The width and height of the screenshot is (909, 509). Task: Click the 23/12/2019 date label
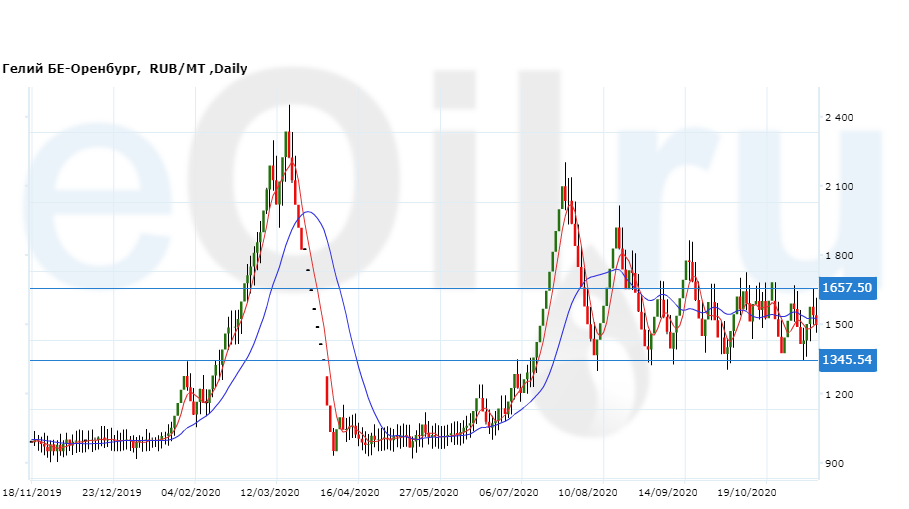111,493
